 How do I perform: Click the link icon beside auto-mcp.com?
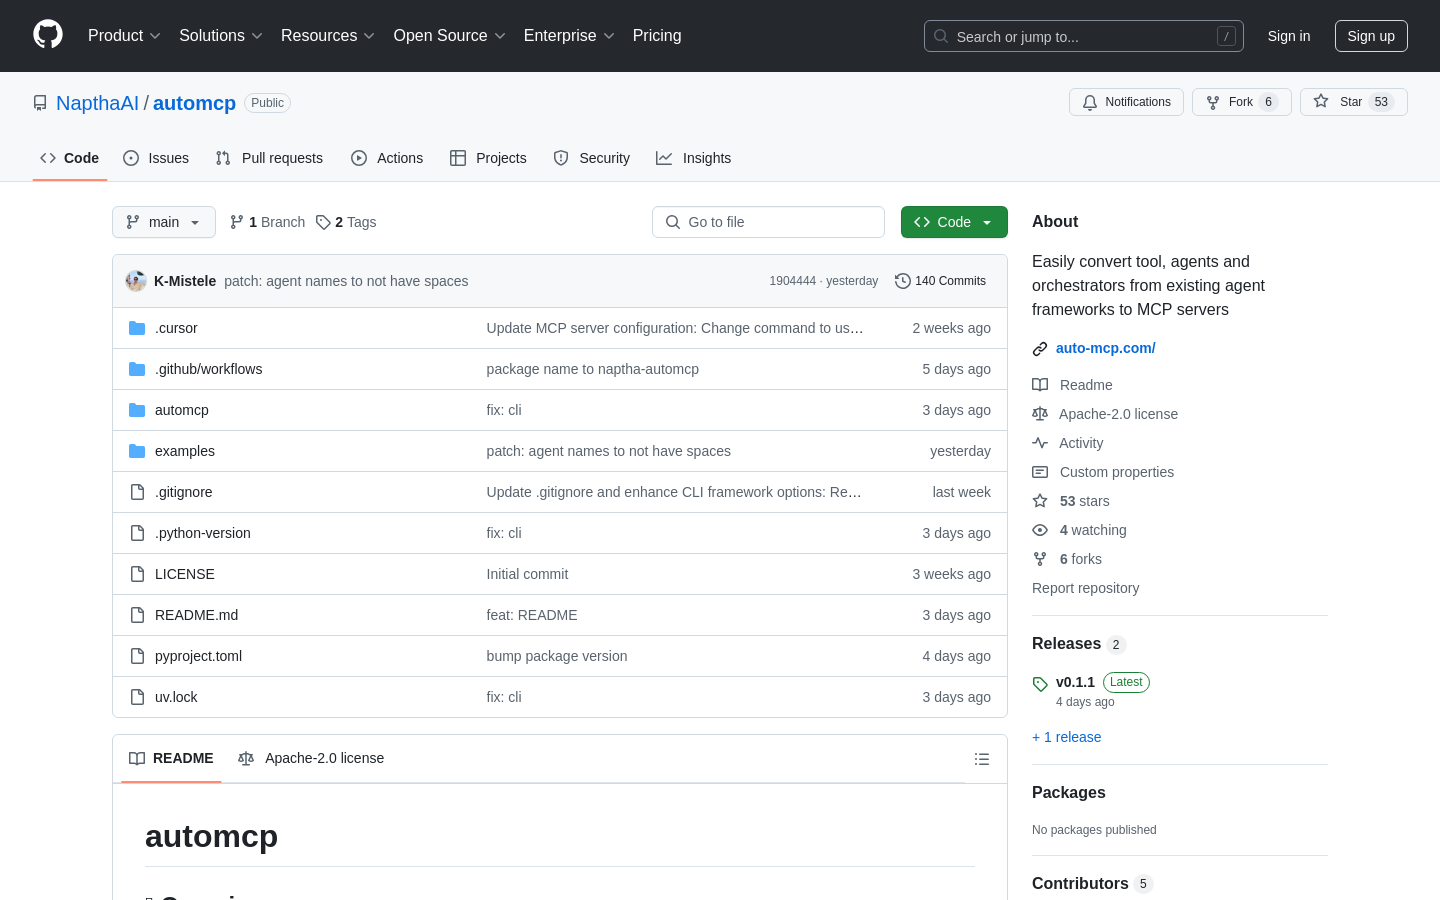click(x=1040, y=349)
